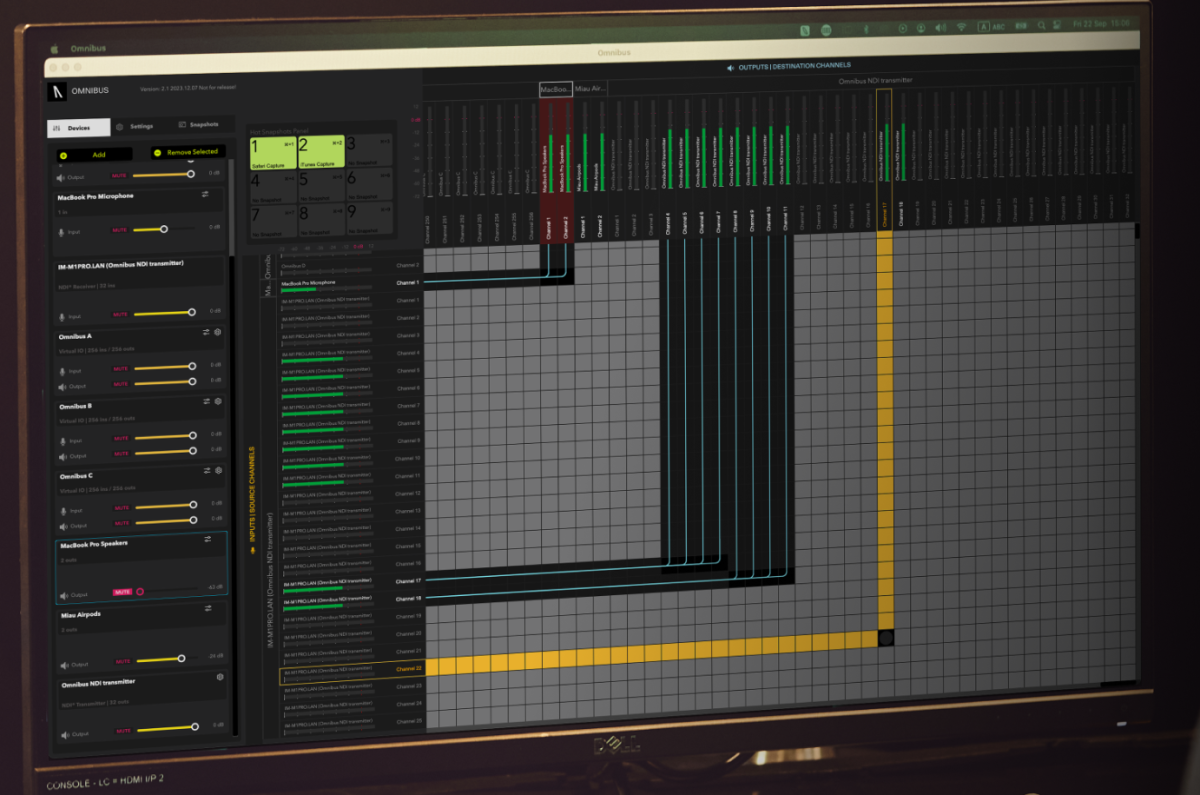Open Omnibus NDI transmitter gear settings
This screenshot has height=795, width=1200.
point(220,677)
